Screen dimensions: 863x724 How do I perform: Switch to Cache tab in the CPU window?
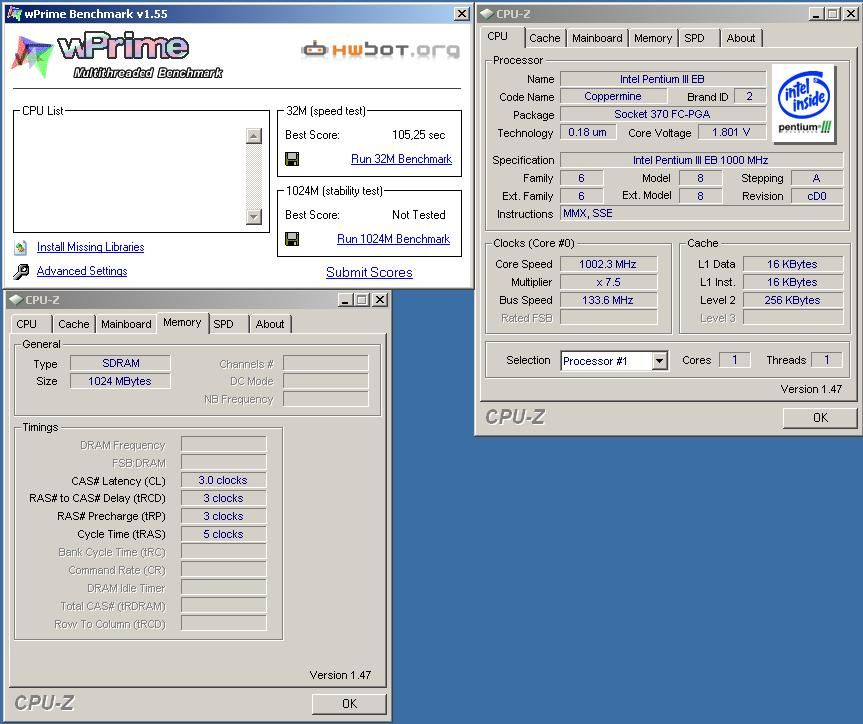(x=544, y=38)
